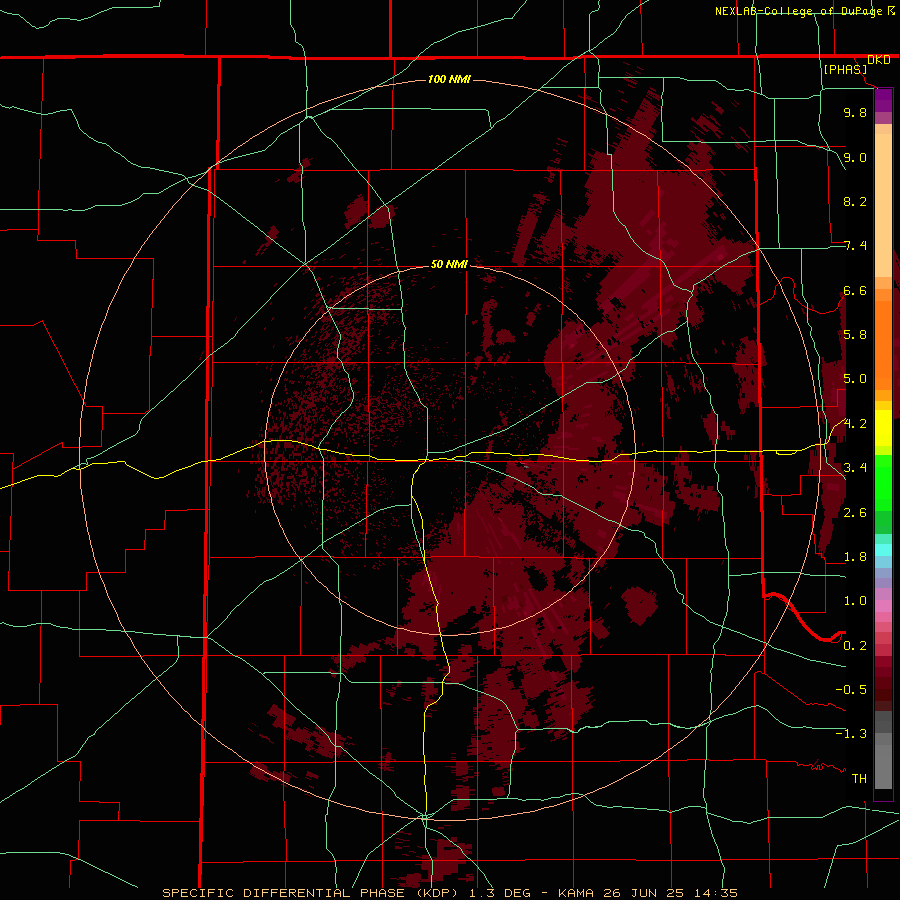Screen dimensions: 900x900
Task: Click the NEXLAB-College of DuPage watermark text
Action: click(x=798, y=11)
